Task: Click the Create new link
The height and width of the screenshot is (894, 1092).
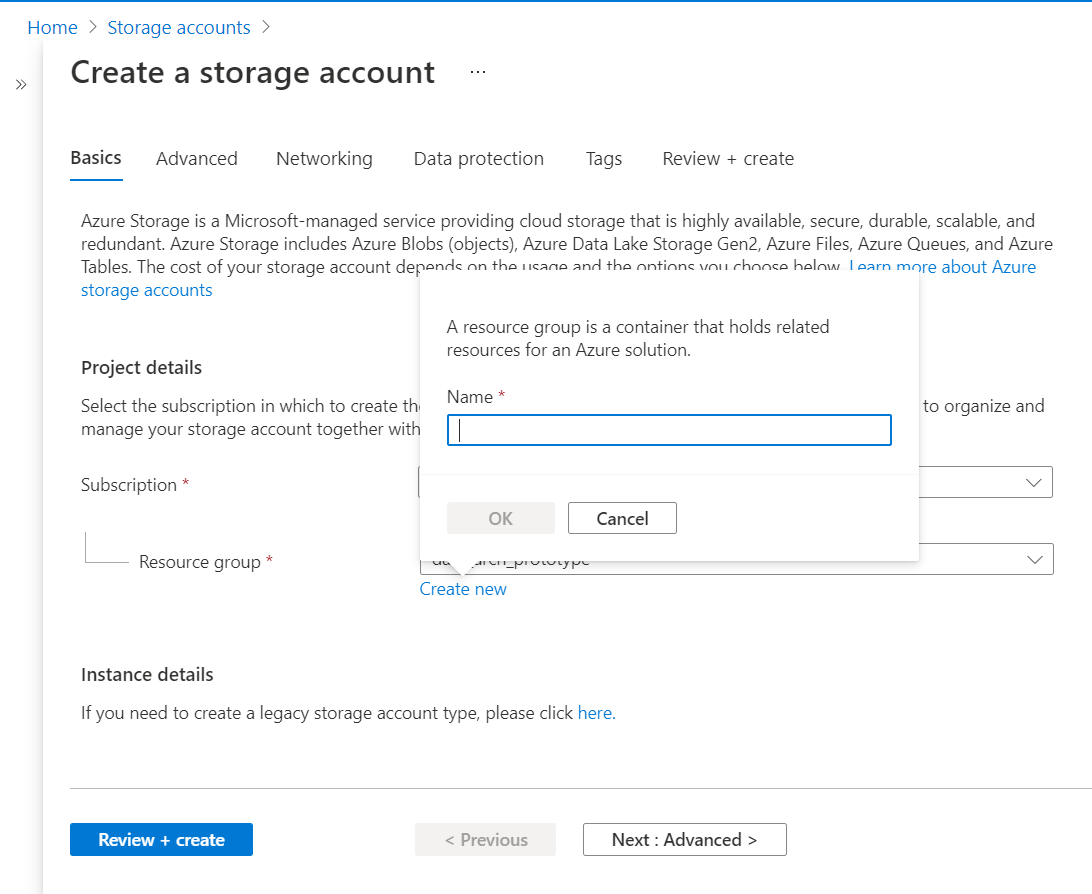Action: tap(463, 589)
